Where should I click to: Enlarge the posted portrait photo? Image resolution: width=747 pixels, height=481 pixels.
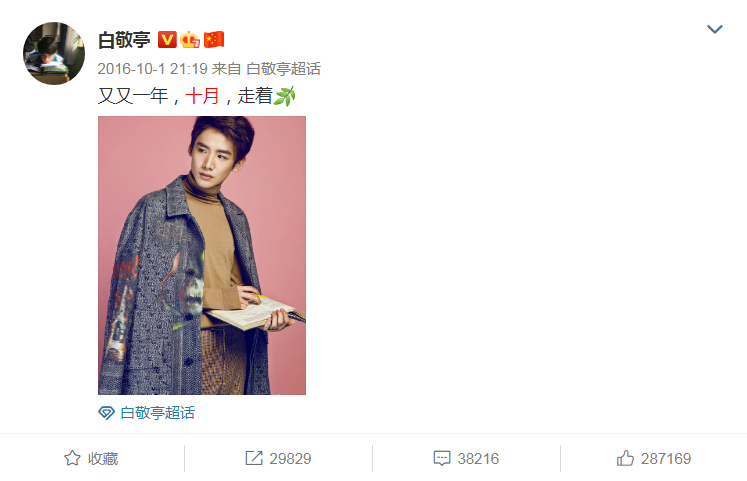point(202,255)
